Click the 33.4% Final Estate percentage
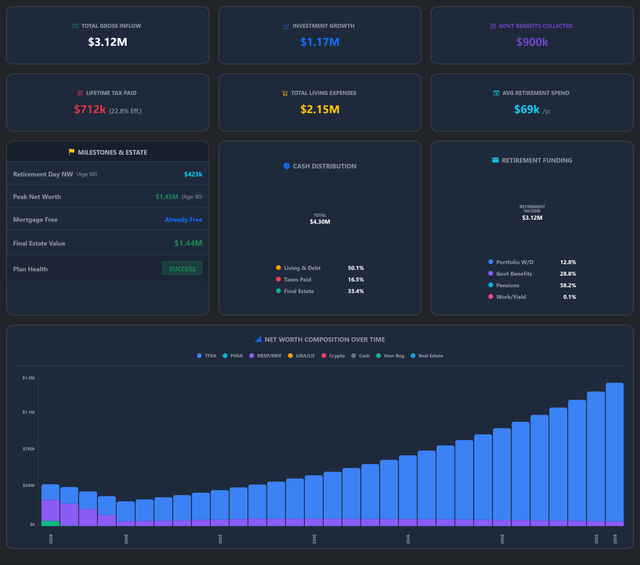 coord(356,291)
